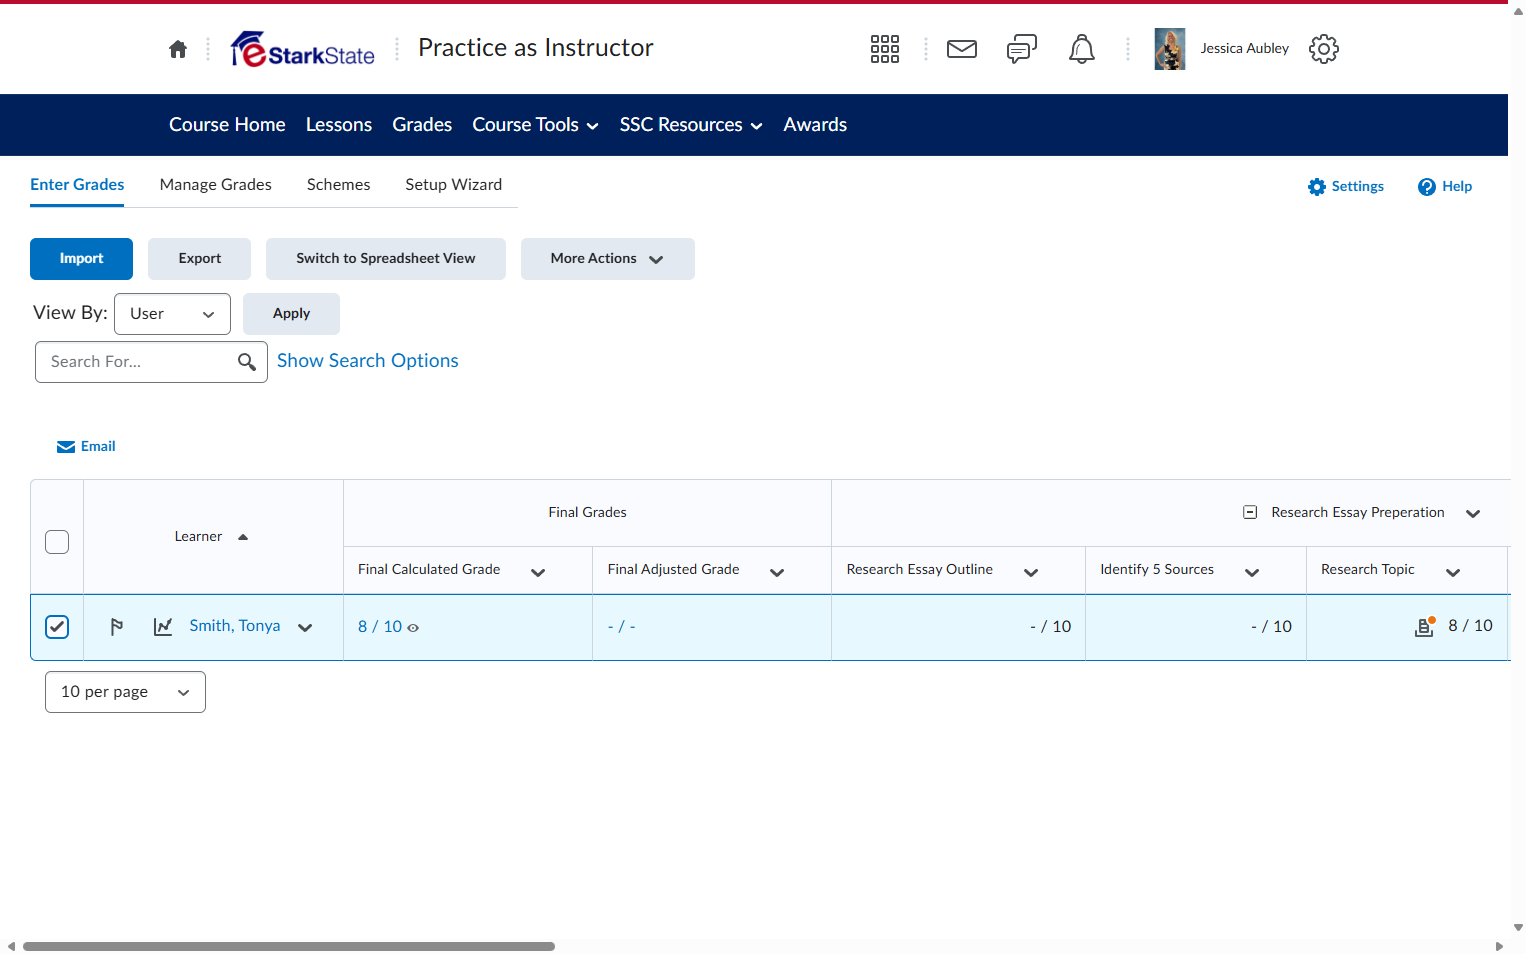The image size is (1526, 954).
Task: Uncheck the Smith, Tonya row checkbox
Action: tap(57, 627)
